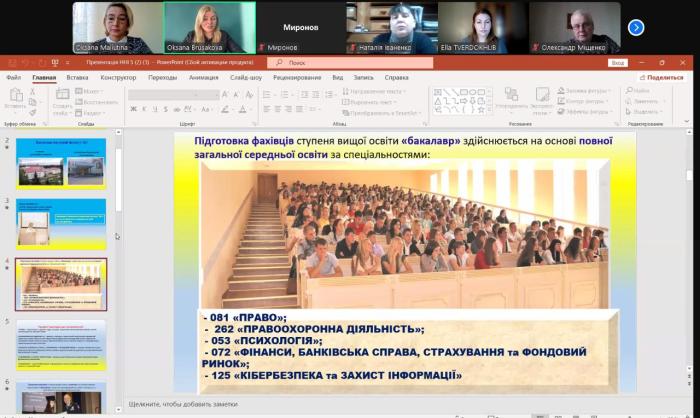Click the Paste (Вставить) clipboard icon
This screenshot has width=700, height=418.
[15, 98]
